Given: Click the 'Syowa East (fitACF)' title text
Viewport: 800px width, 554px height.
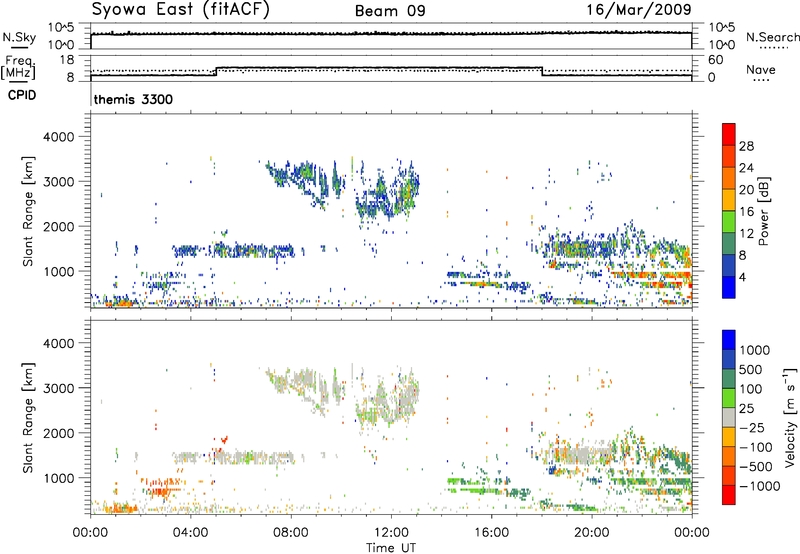Looking at the screenshot, I should [180, 9].
